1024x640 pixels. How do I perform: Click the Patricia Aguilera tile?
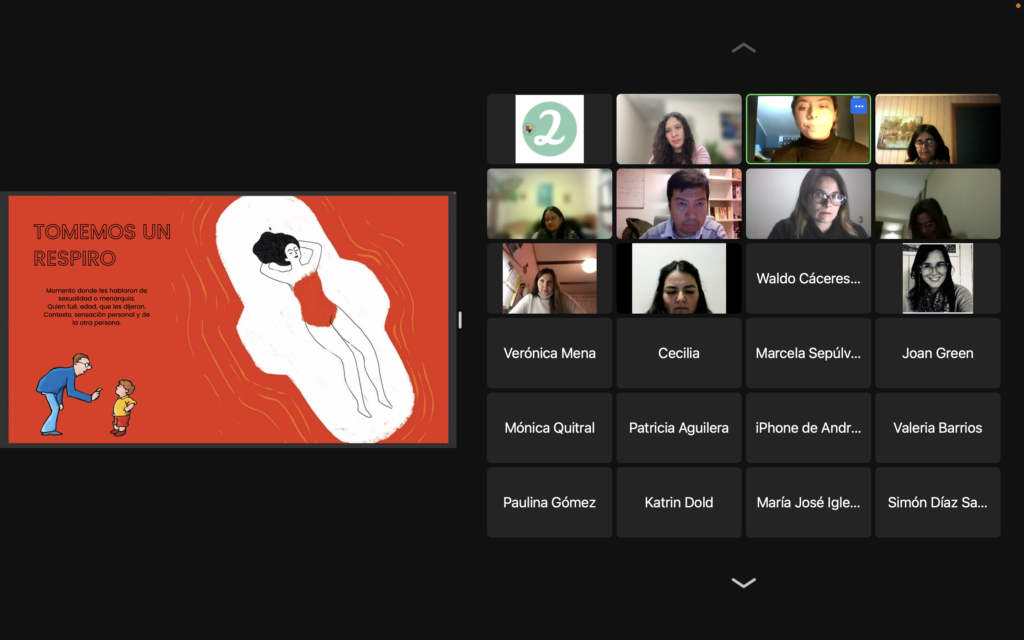(x=679, y=428)
